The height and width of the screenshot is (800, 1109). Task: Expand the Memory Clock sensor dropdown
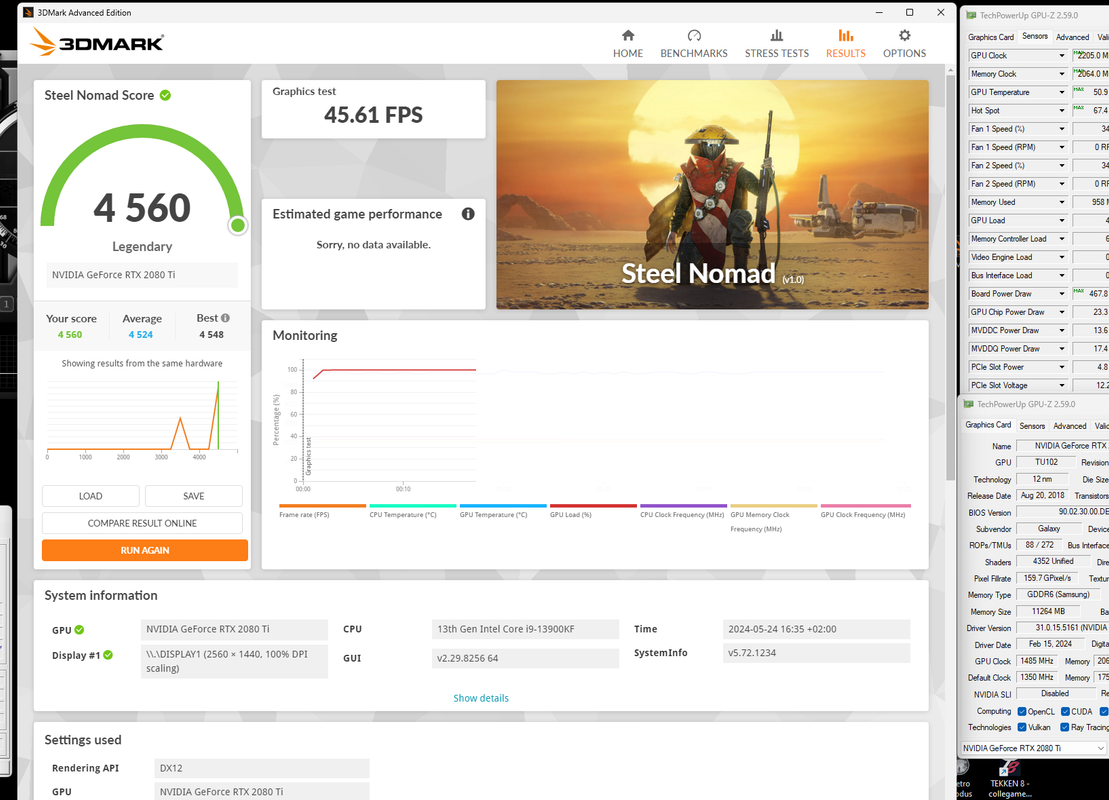click(x=1062, y=74)
